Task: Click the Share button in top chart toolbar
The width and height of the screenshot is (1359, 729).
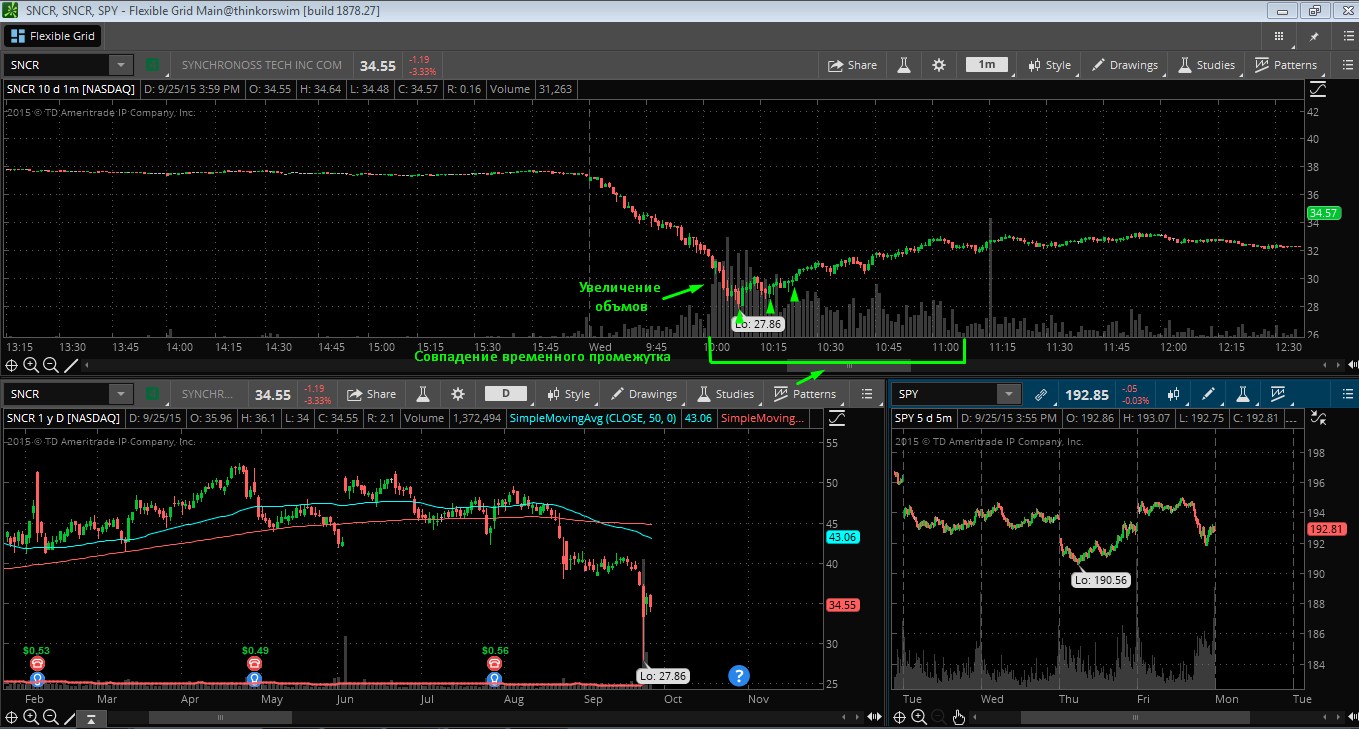Action: click(x=852, y=65)
